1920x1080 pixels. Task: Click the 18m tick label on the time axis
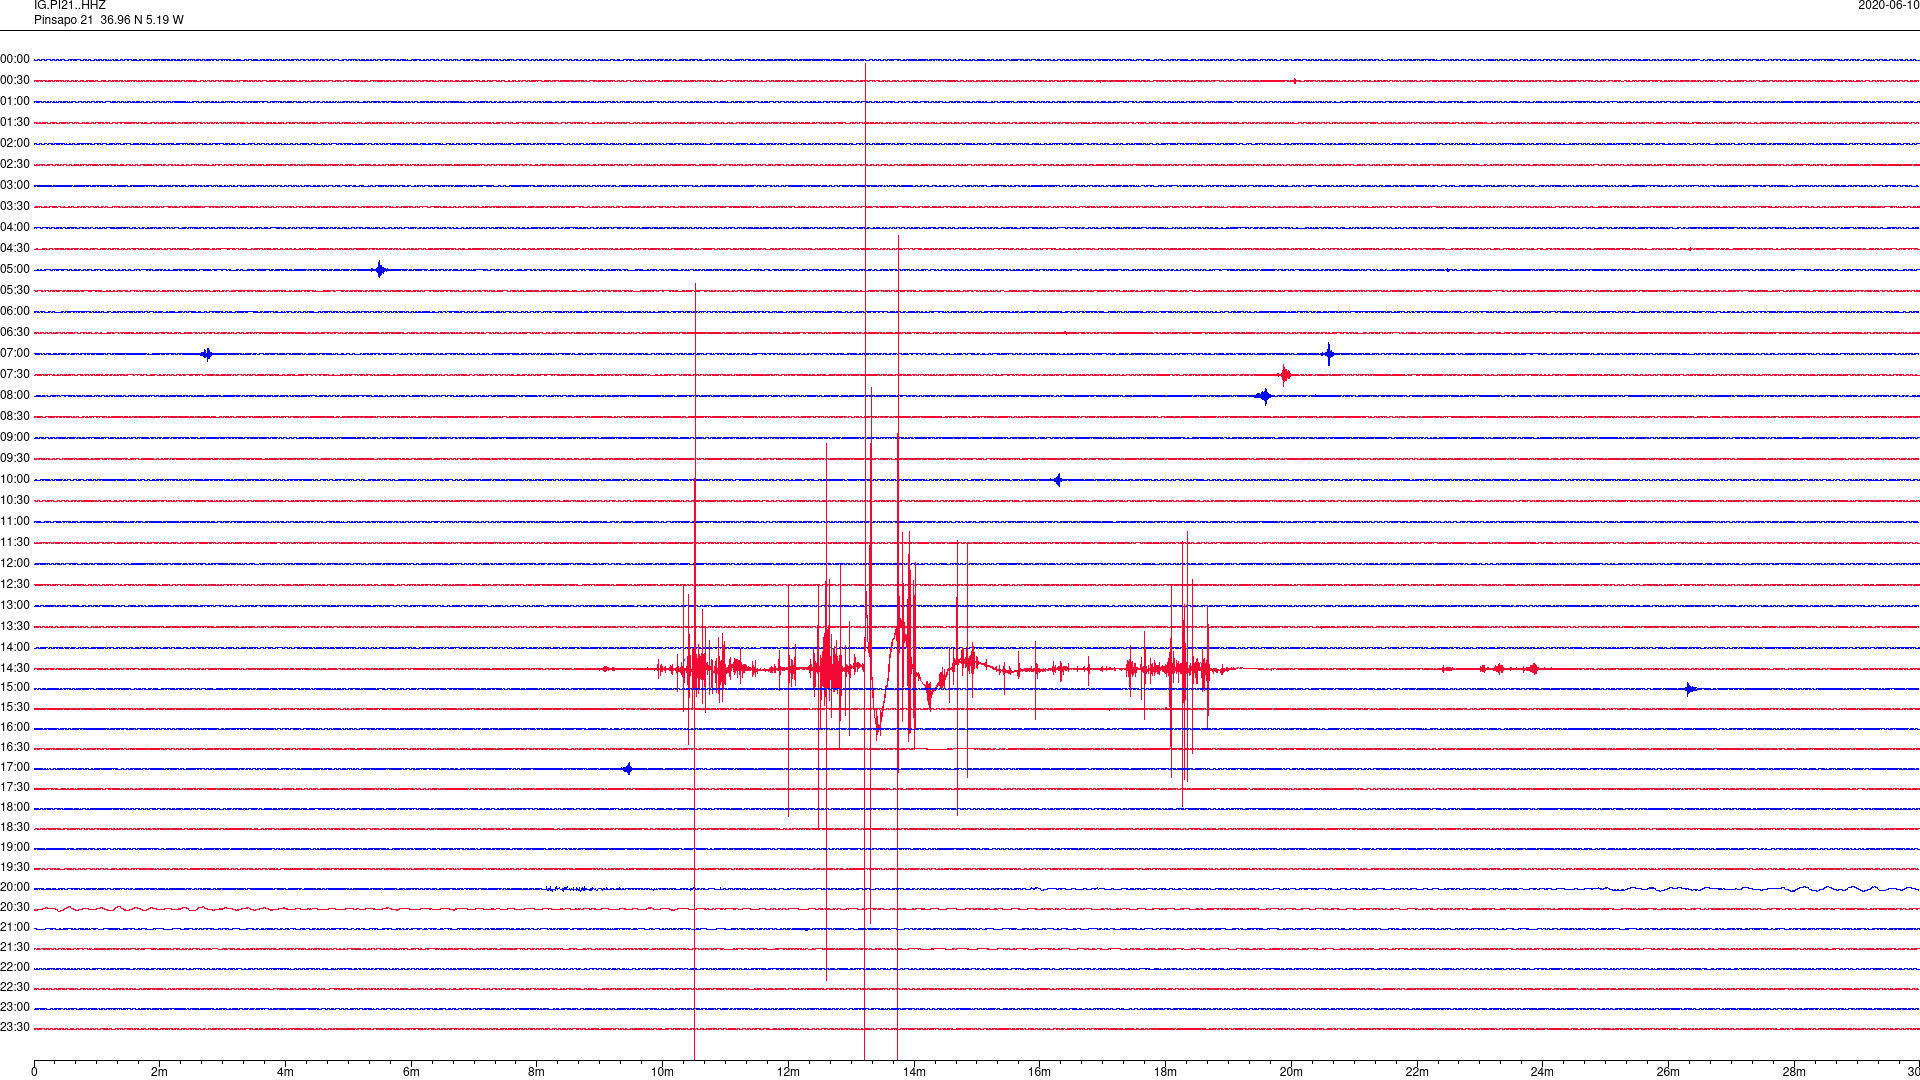click(1165, 1072)
